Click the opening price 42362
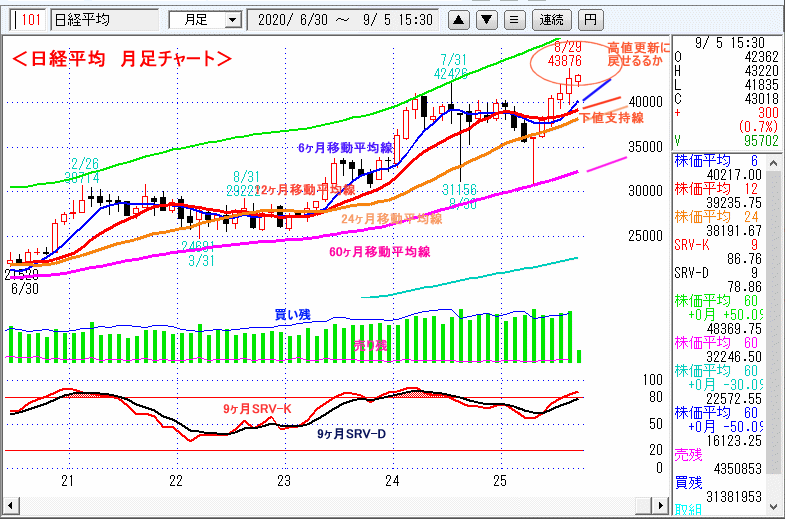Screen dimensions: 785x519 click(761, 57)
